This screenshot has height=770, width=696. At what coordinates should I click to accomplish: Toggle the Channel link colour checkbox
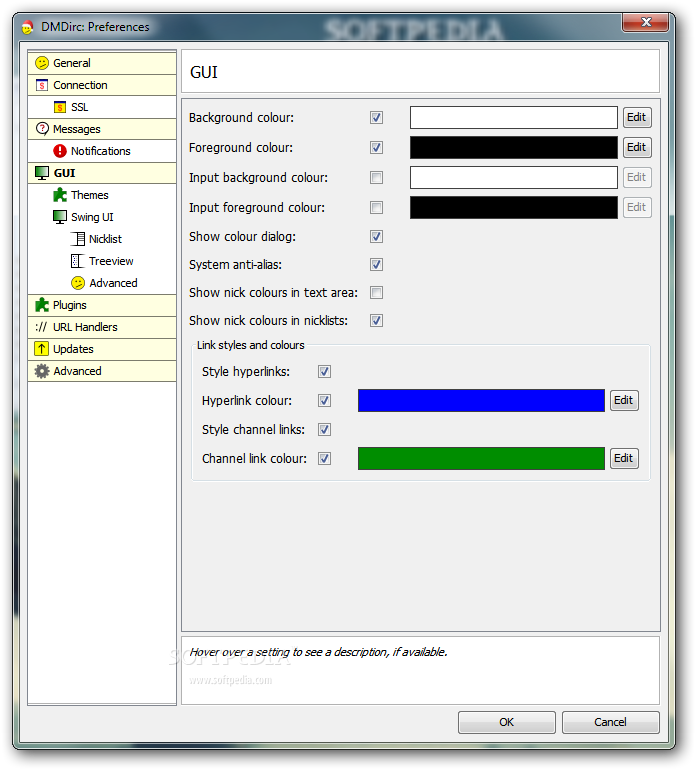click(324, 459)
